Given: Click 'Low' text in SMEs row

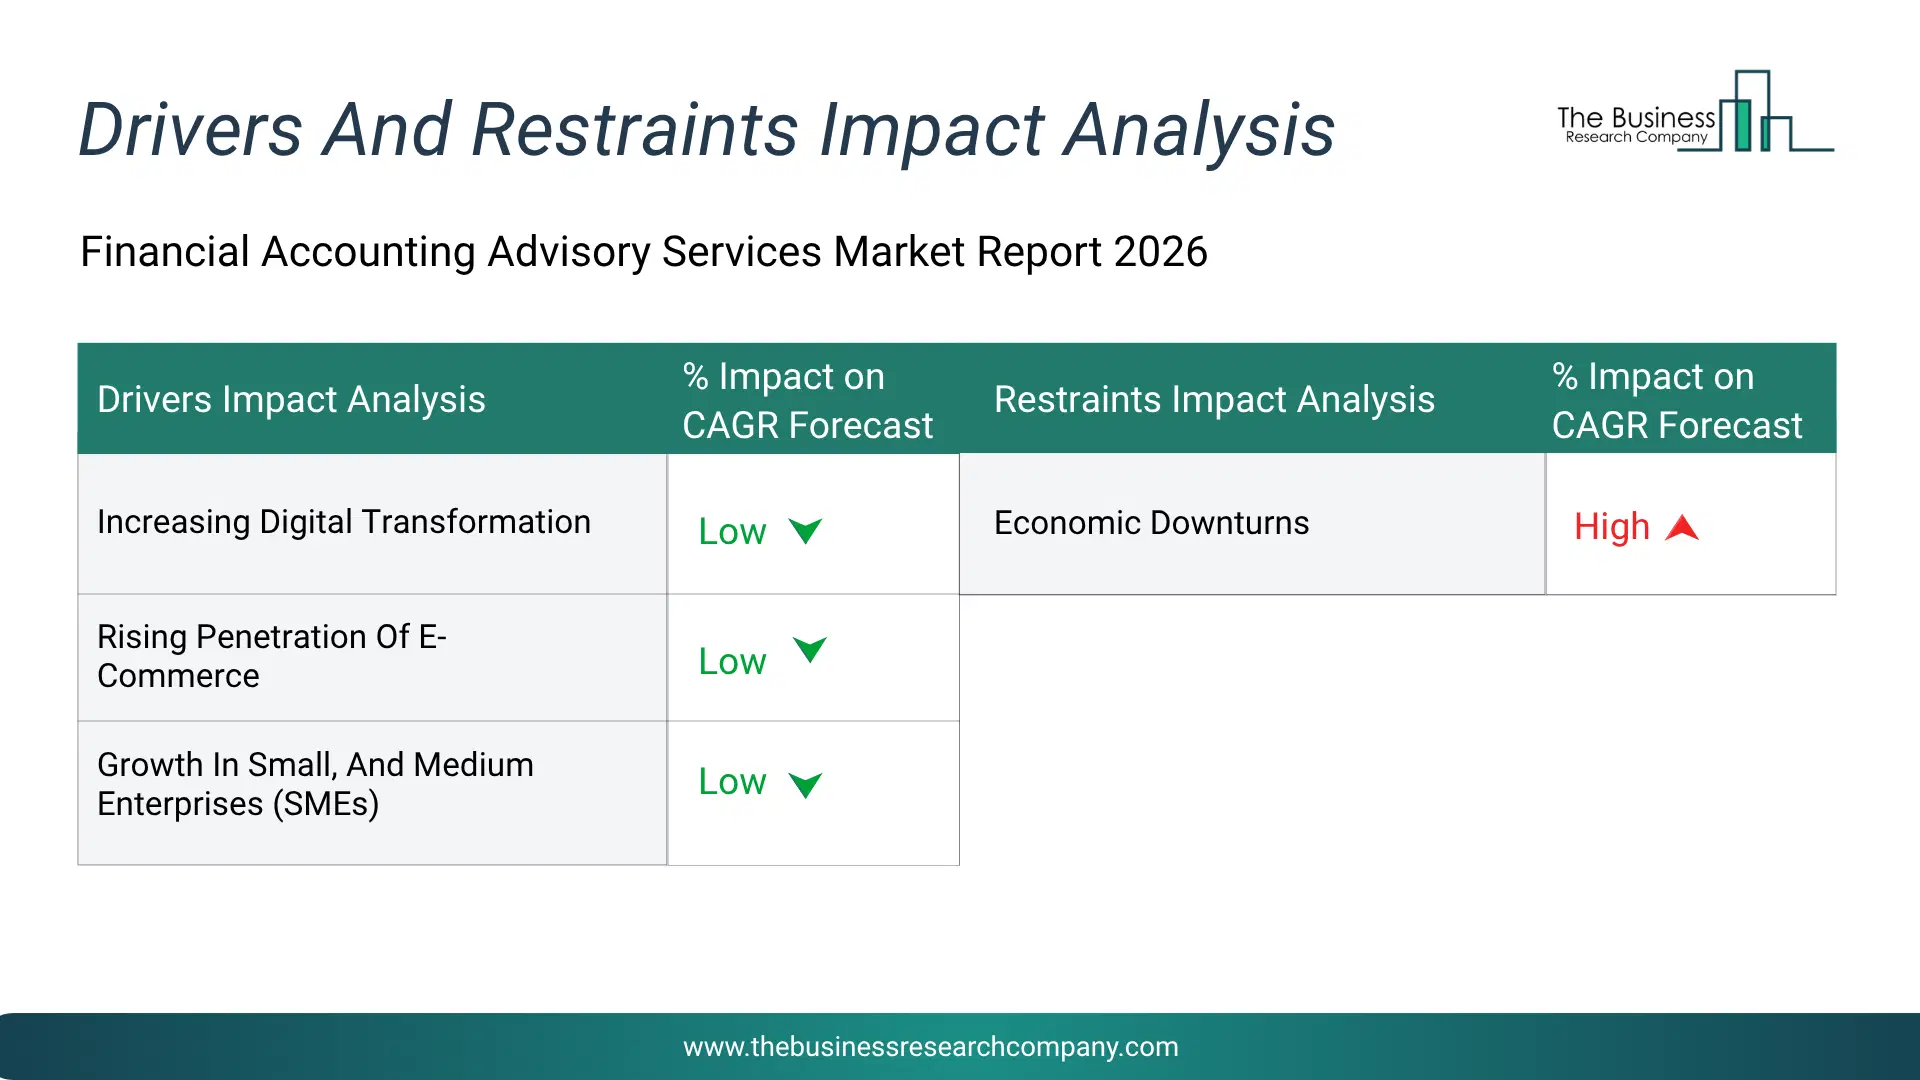Looking at the screenshot, I should click(x=732, y=782).
